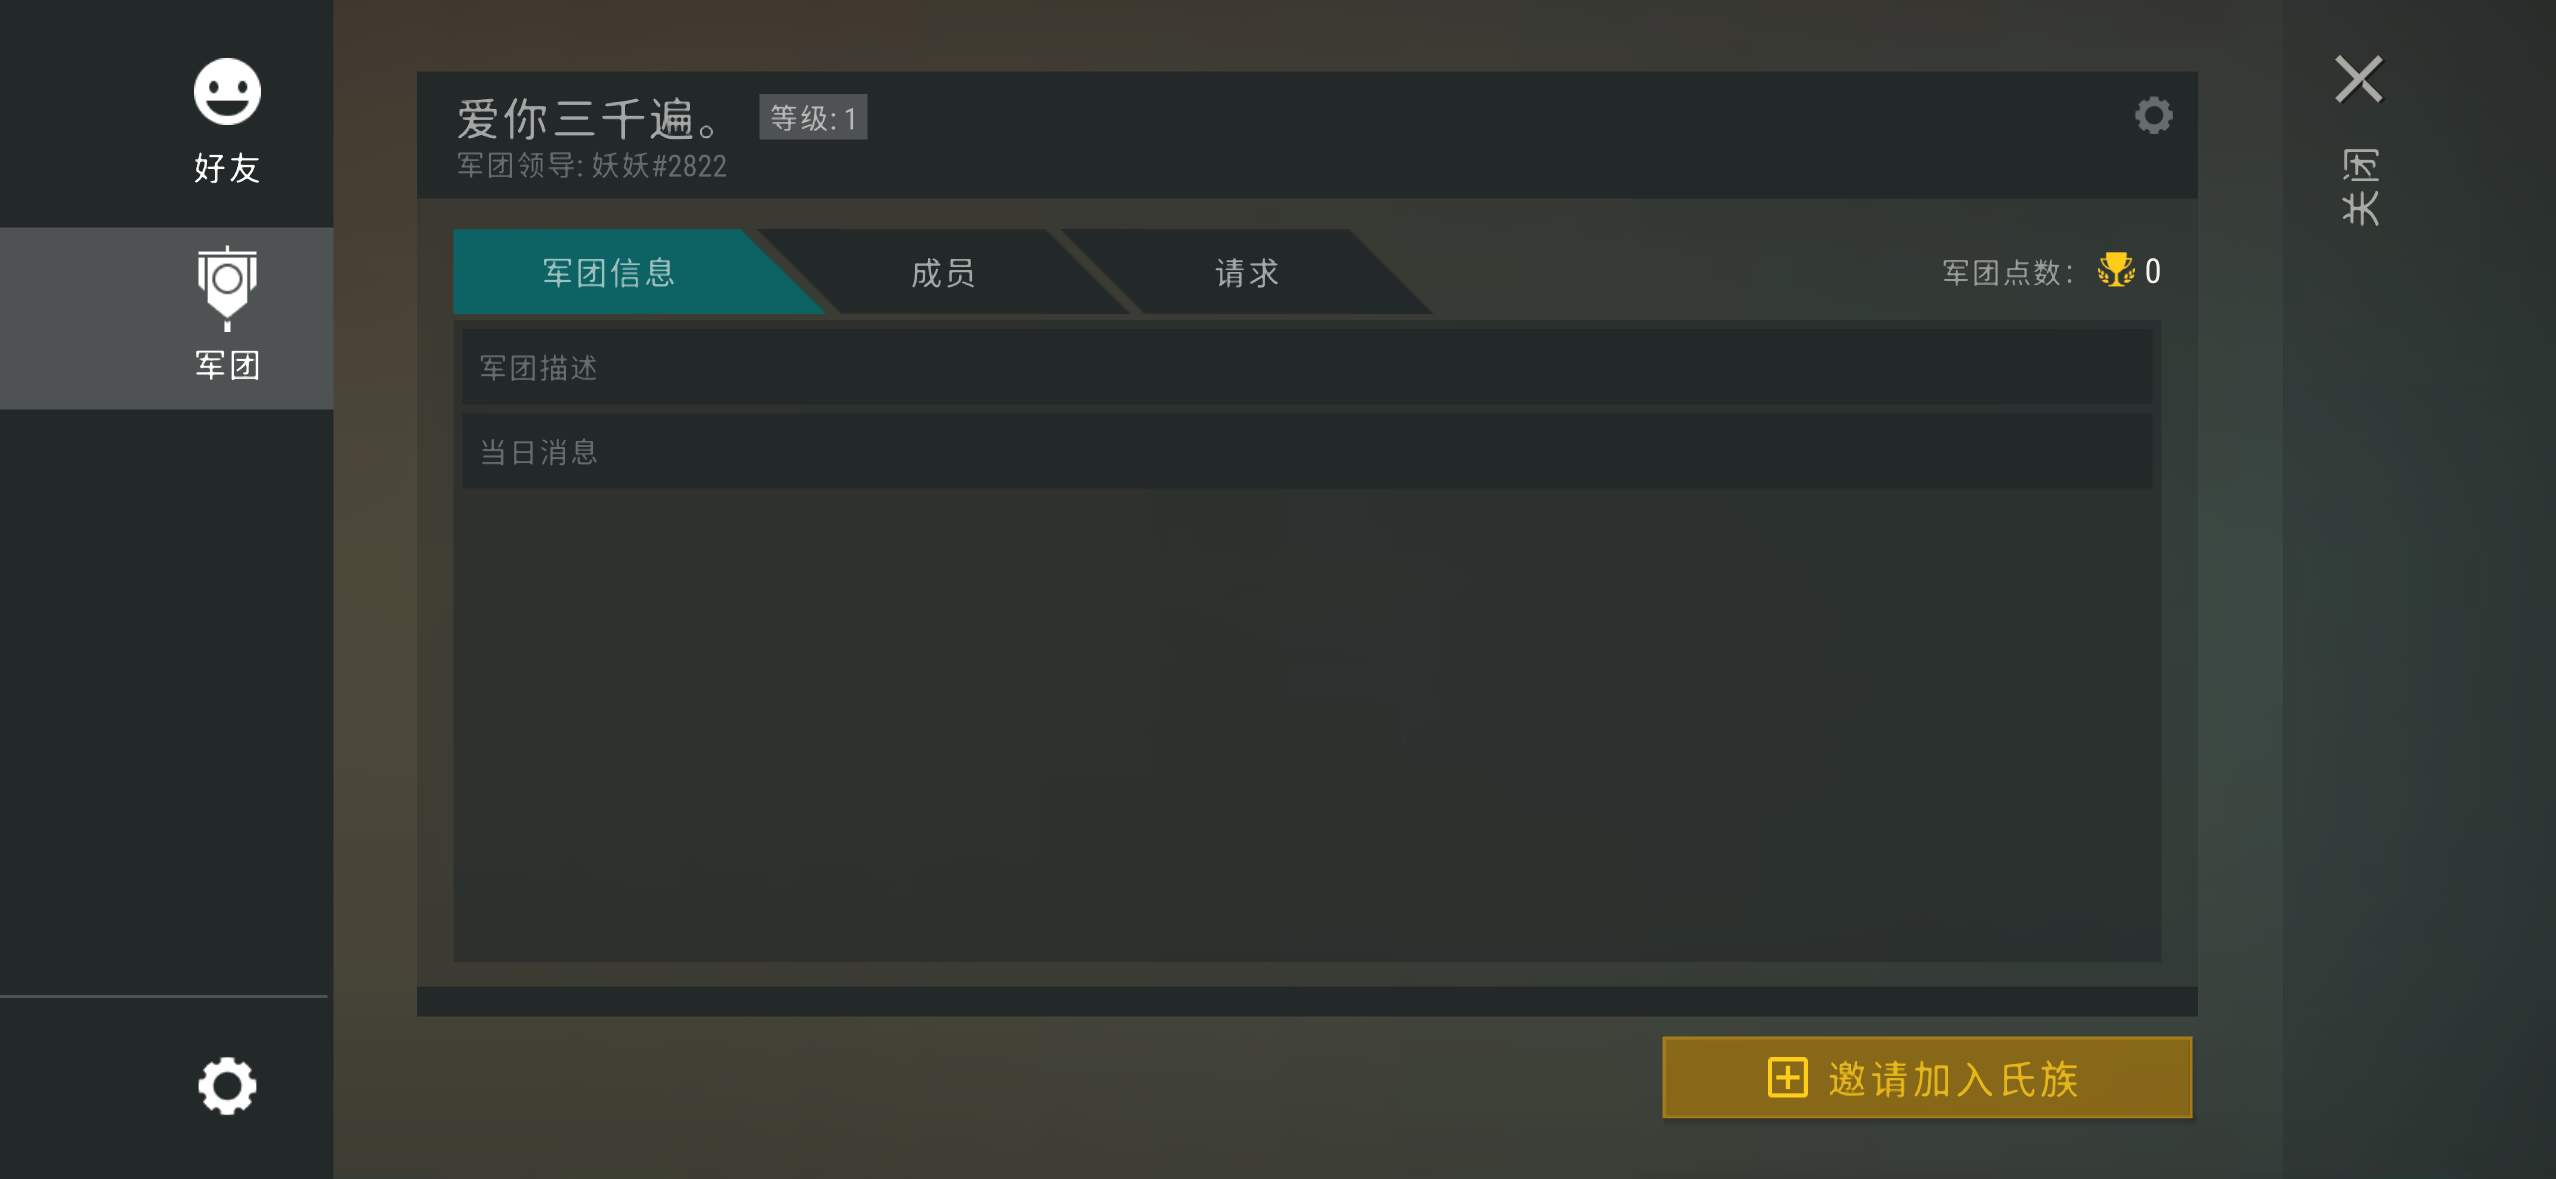The image size is (2556, 1179).
Task: Click the plus icon on invite button
Action: click(1787, 1078)
